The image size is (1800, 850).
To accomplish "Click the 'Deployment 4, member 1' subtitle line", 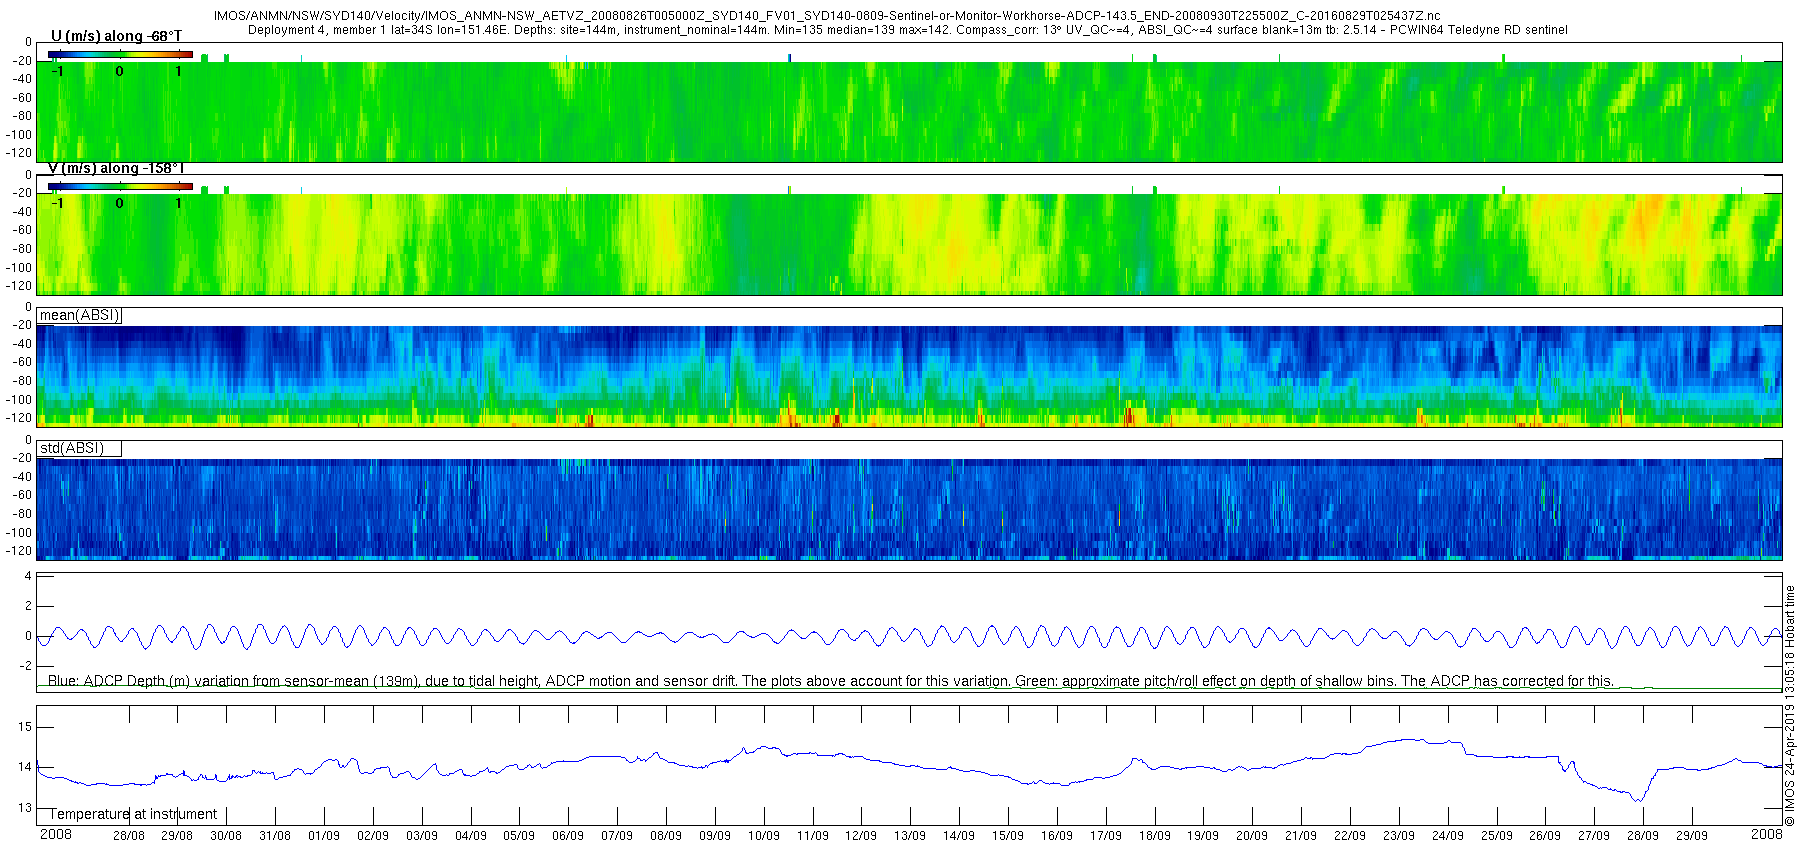I will coord(908,30).
